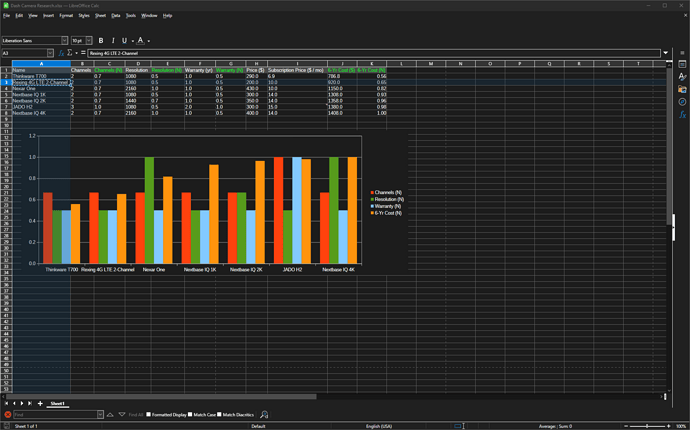The height and width of the screenshot is (430, 690).
Task: Zoom in with plus icon
Action: pyautogui.click(x=668, y=426)
